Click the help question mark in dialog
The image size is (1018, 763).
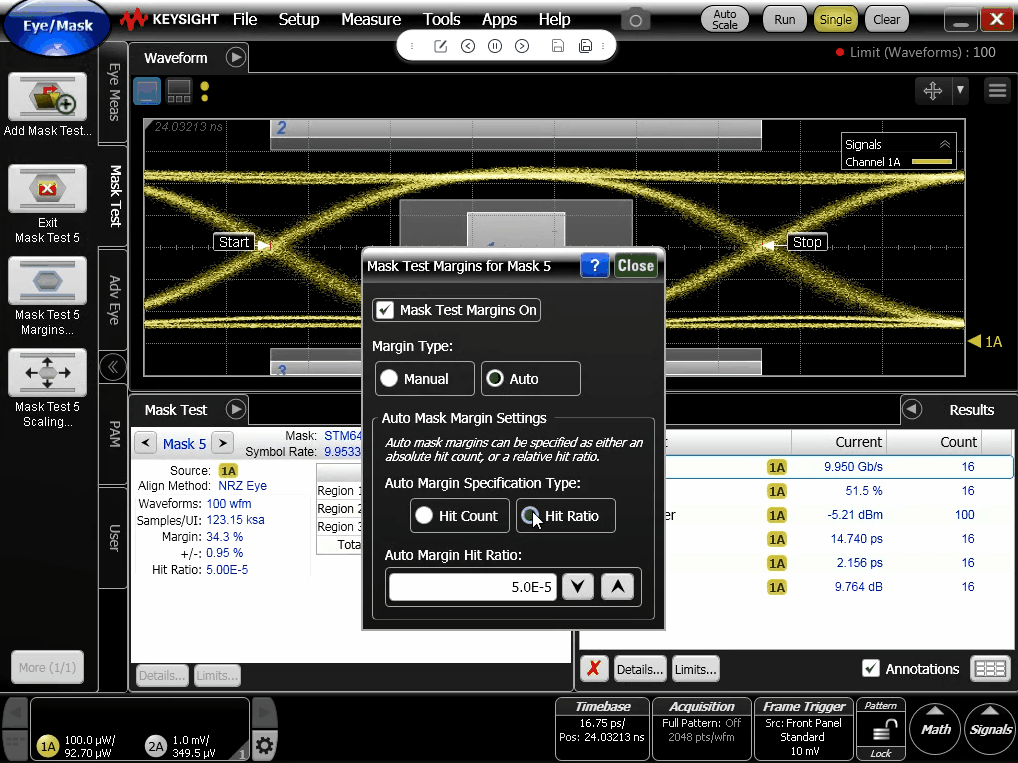click(594, 265)
